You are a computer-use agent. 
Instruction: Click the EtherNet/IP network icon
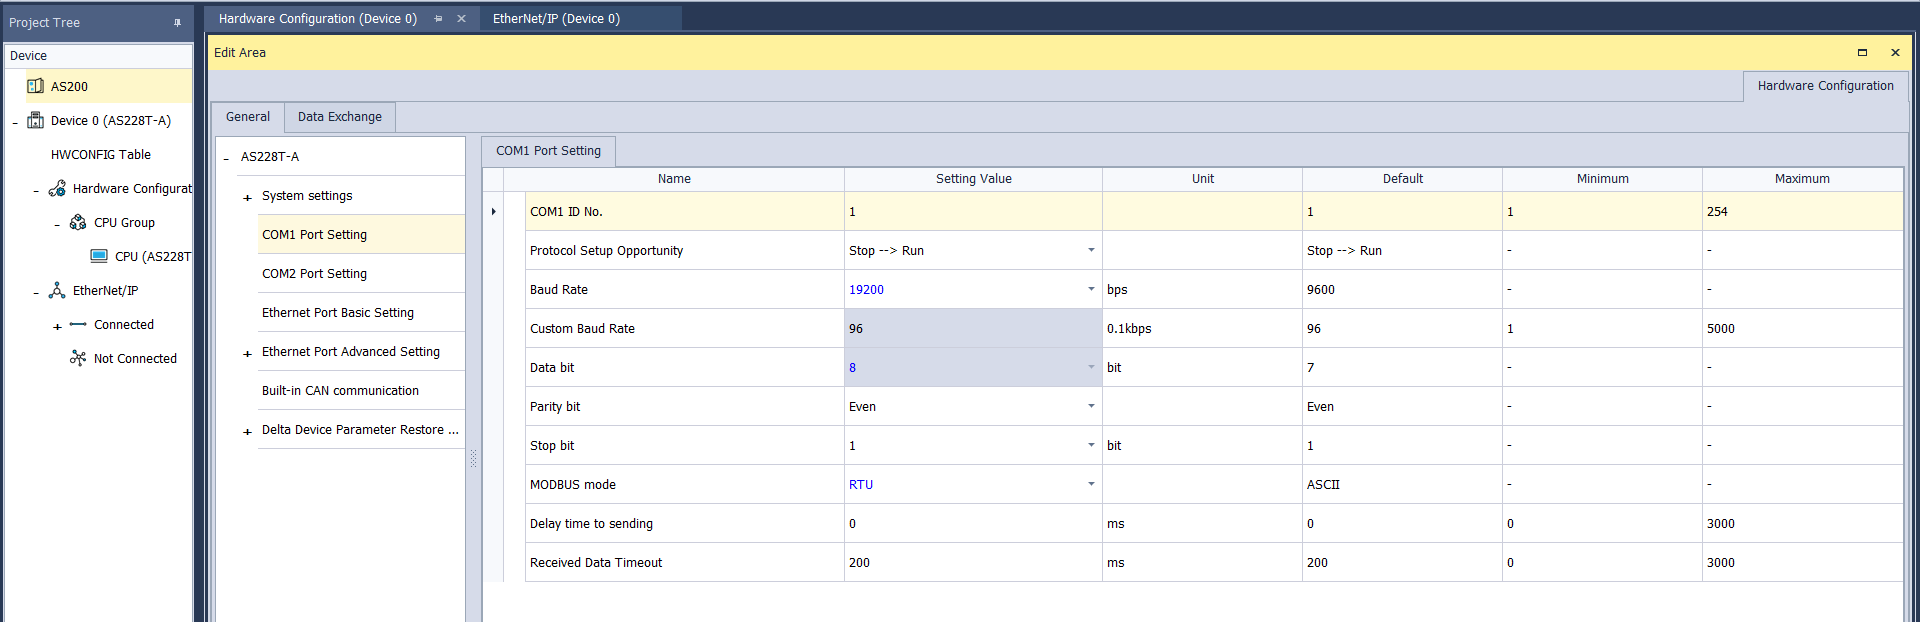(x=57, y=290)
